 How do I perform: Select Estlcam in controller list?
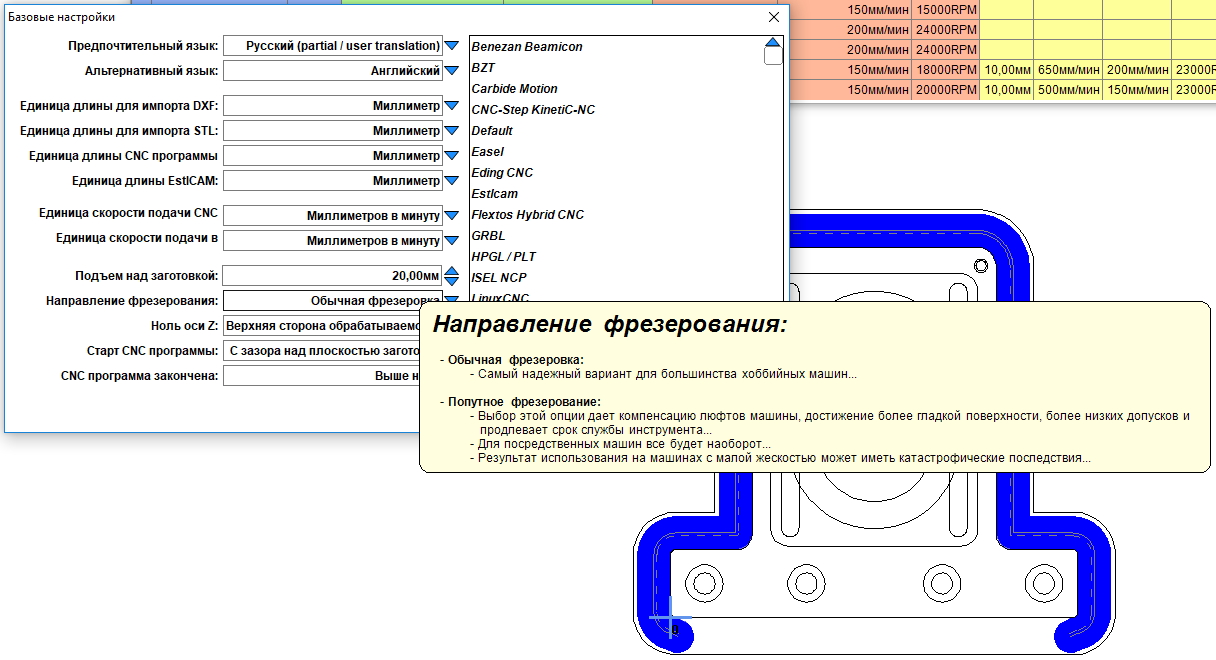pyautogui.click(x=495, y=194)
